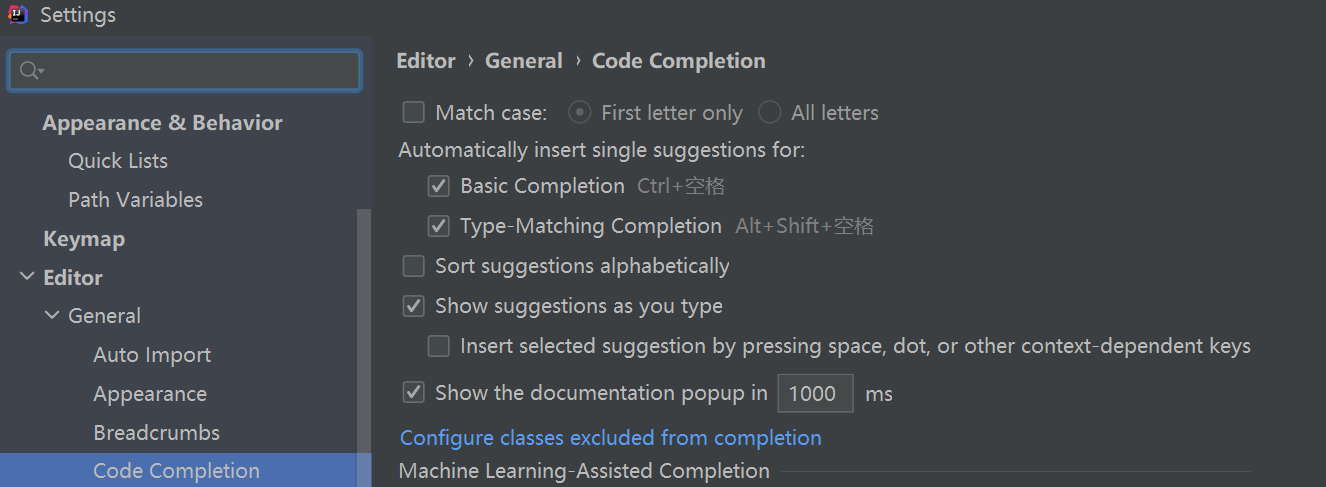Open the Keymap settings page
Image resolution: width=1326 pixels, height=487 pixels.
click(84, 239)
